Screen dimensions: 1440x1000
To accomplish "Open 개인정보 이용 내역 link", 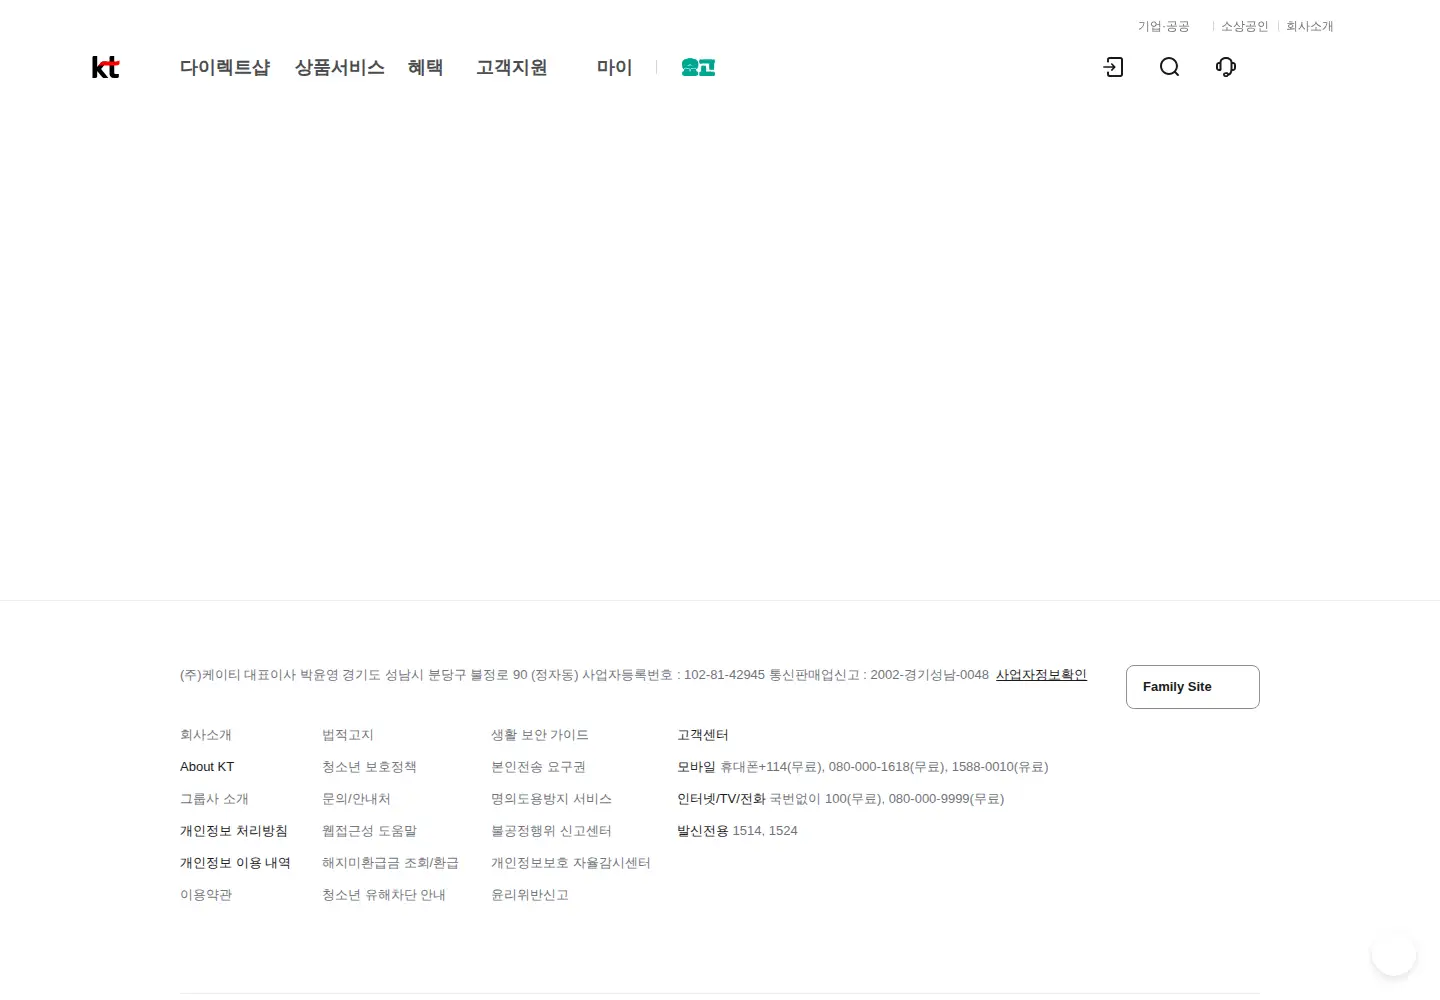I will (235, 863).
